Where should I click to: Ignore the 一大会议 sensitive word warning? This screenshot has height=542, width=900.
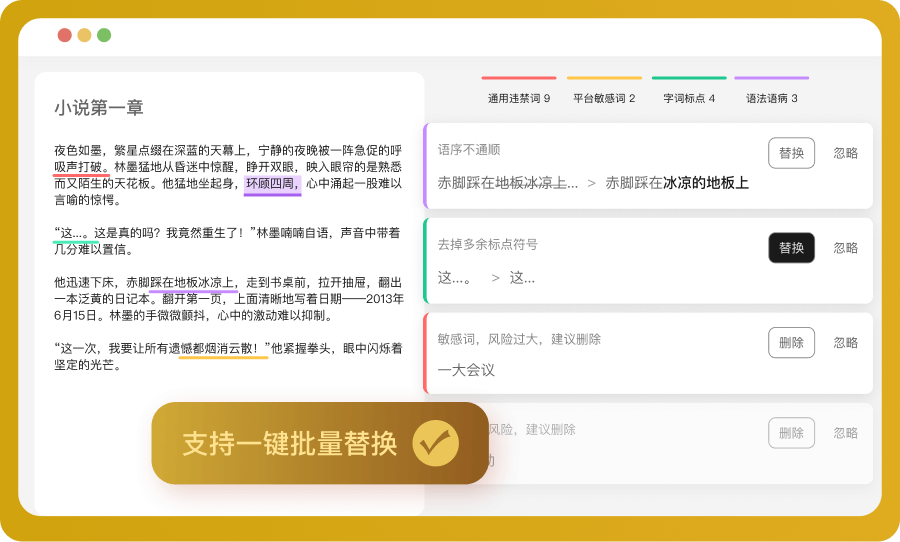845,342
